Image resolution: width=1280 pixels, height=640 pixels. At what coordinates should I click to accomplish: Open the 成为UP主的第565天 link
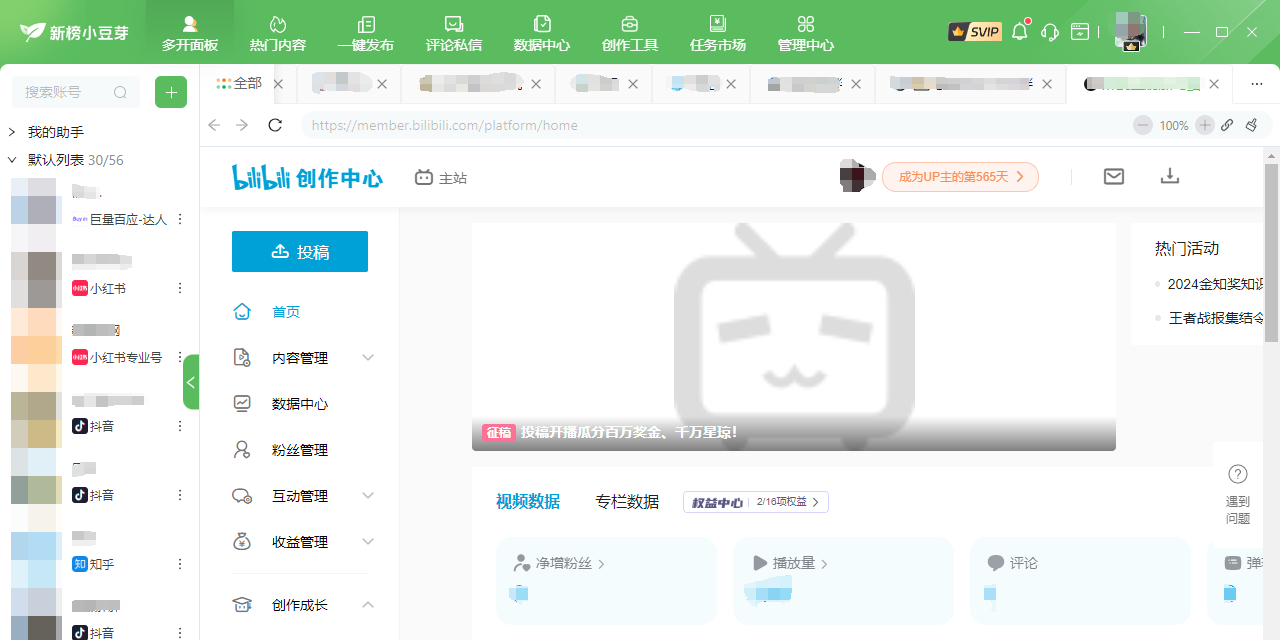coord(960,177)
